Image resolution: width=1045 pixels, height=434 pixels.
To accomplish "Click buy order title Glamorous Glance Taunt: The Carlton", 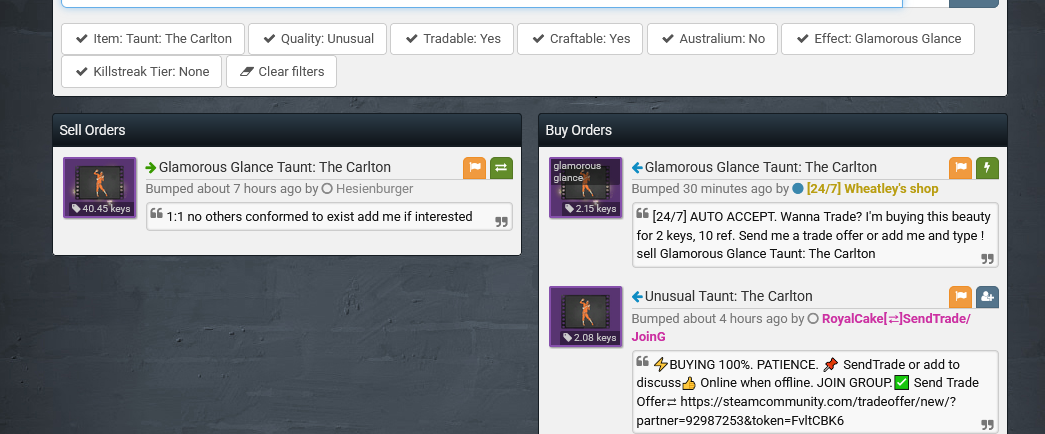I will (x=760, y=167).
